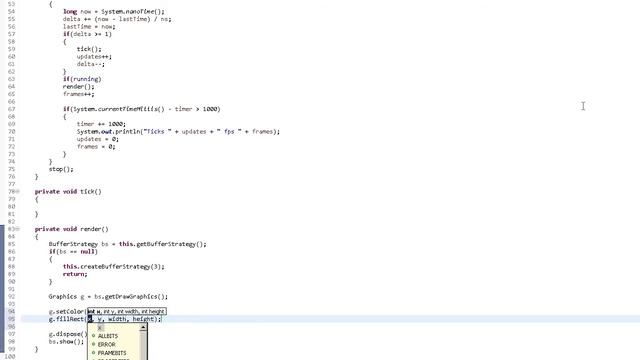Viewport: 640px width, 360px height.
Task: Select ALLBITS in the autocomplete popup
Action: (108, 336)
